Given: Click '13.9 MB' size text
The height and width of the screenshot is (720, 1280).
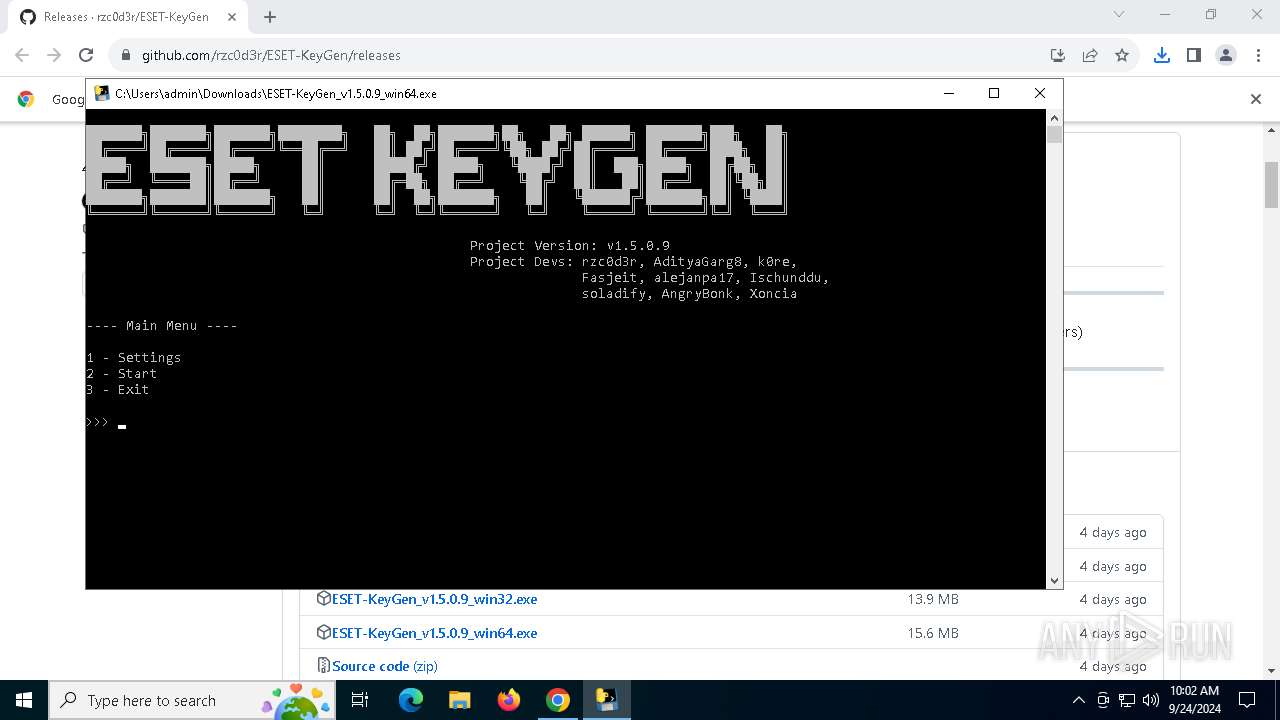Looking at the screenshot, I should (933, 599).
